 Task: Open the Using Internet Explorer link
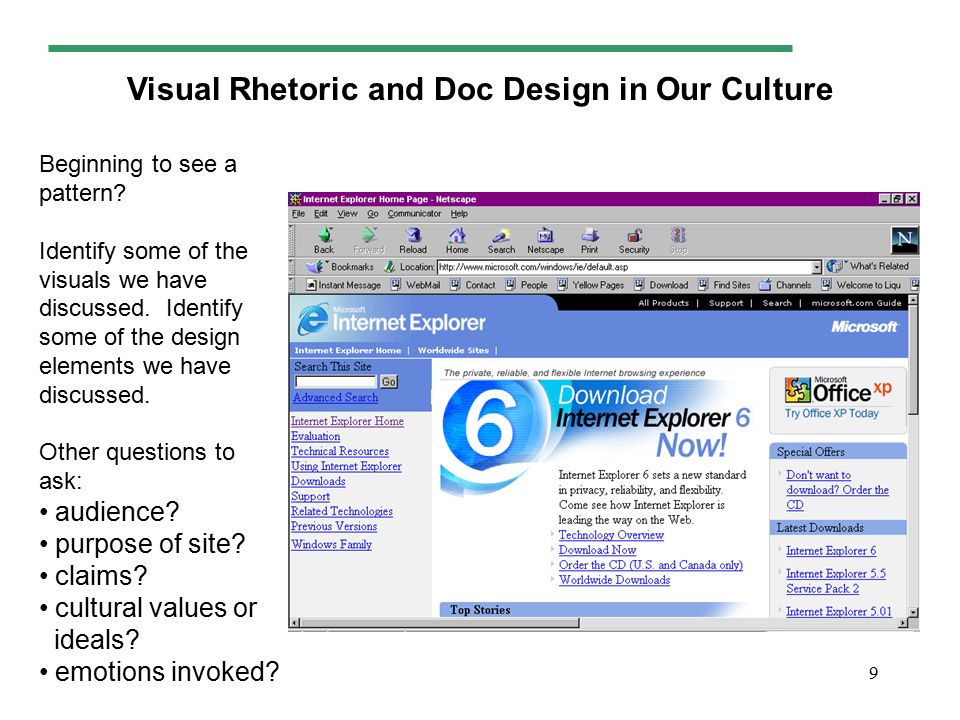[x=346, y=466]
